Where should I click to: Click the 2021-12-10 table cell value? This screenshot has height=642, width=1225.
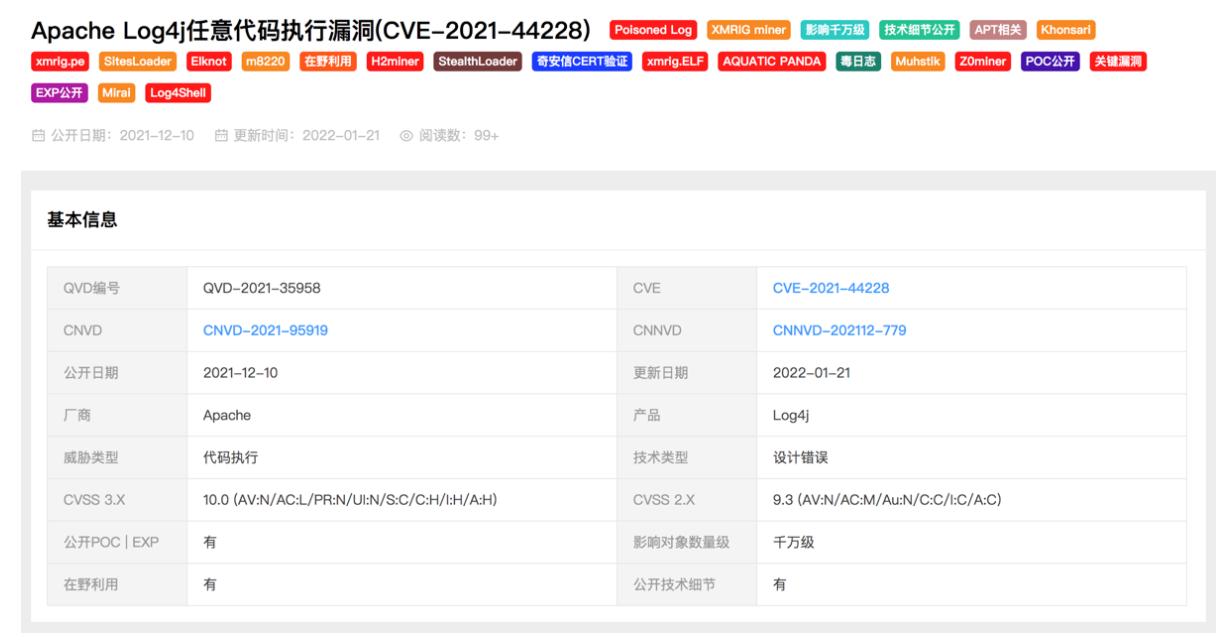(239, 373)
